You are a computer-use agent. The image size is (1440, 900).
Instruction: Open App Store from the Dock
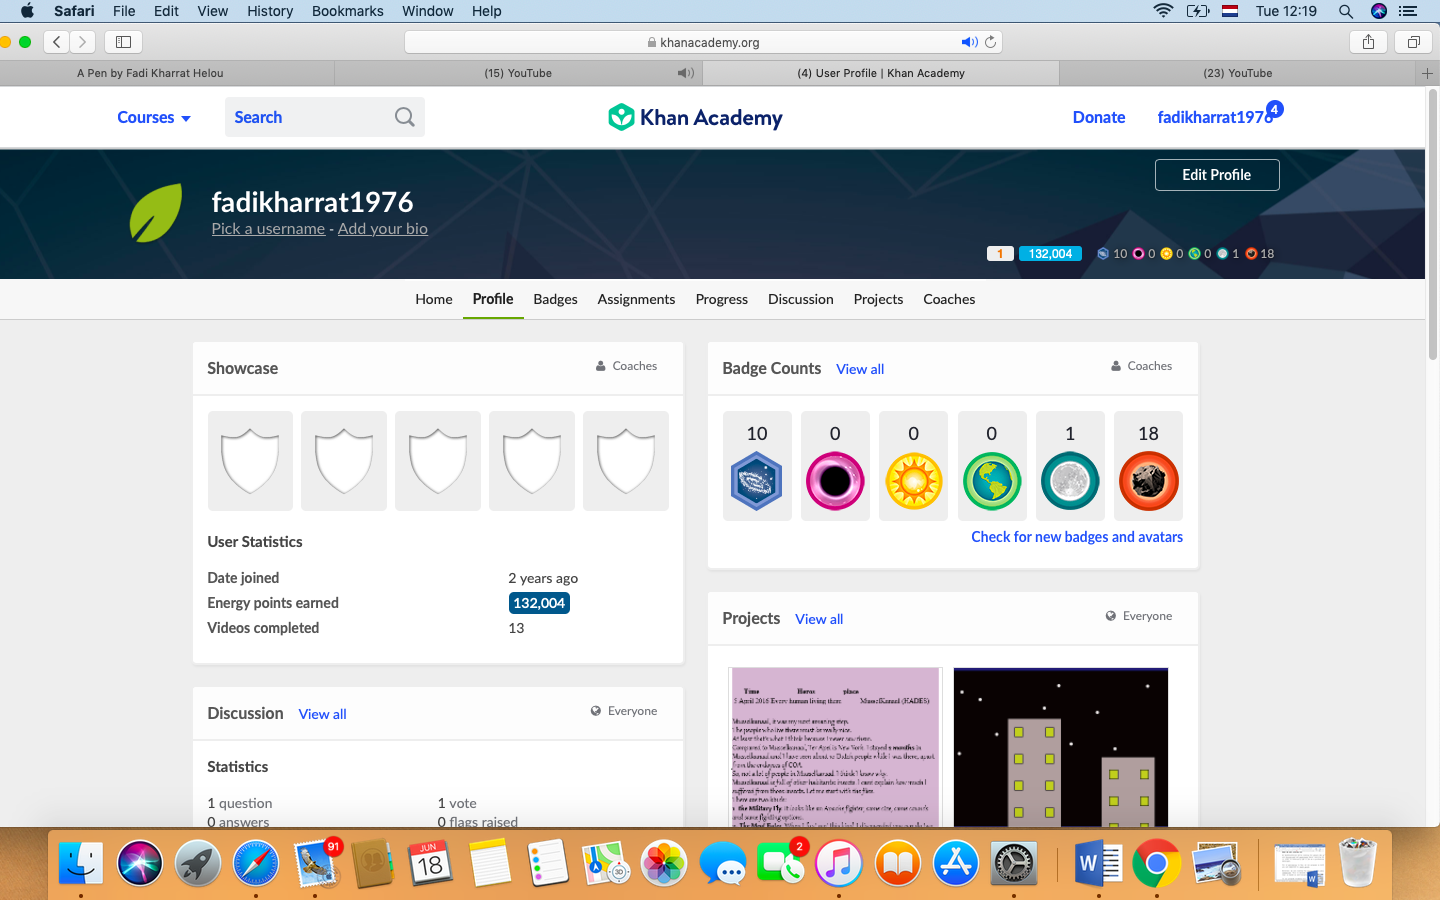click(956, 863)
